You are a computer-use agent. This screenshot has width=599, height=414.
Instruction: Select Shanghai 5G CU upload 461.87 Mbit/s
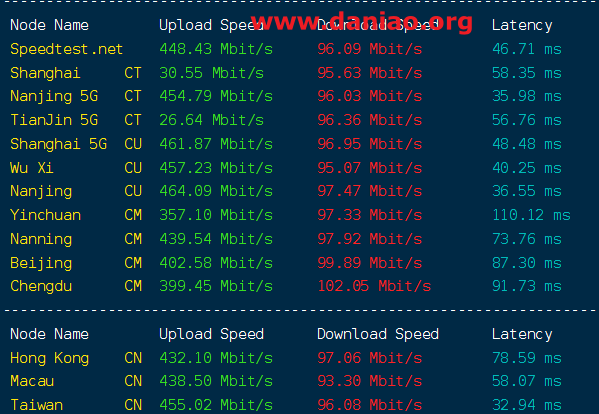click(216, 144)
